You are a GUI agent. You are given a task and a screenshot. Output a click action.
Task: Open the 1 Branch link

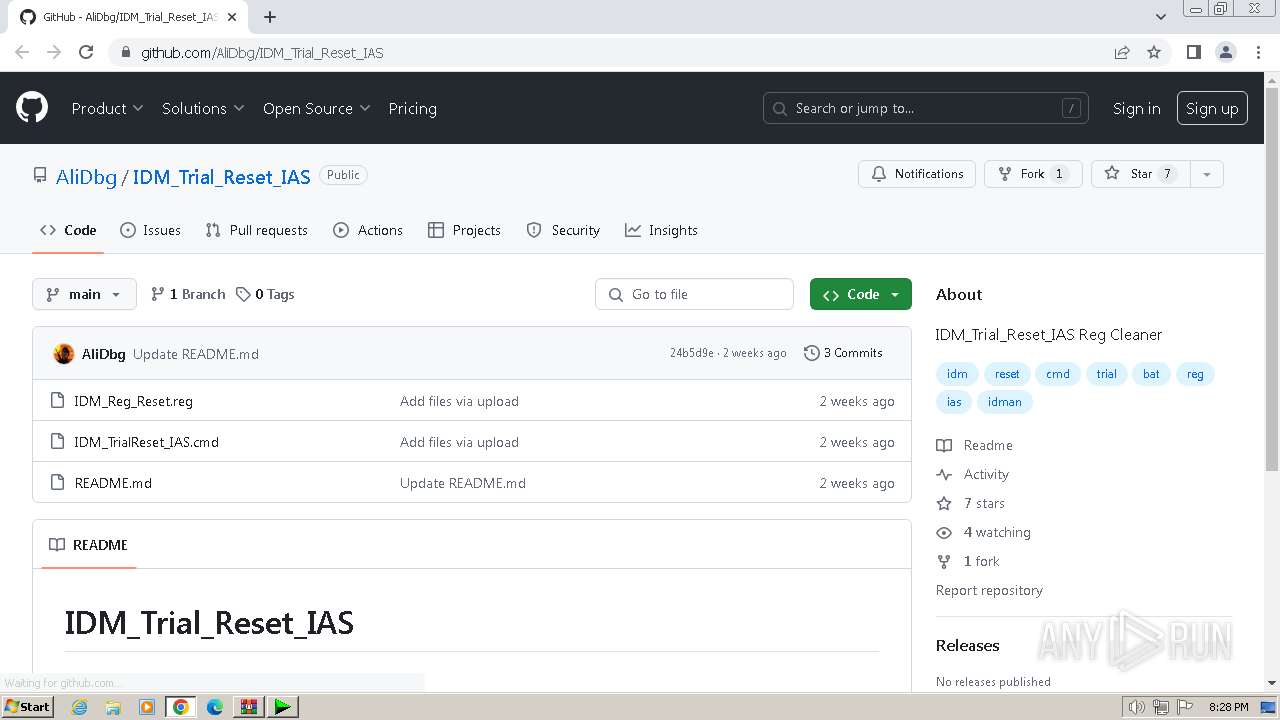tap(188, 294)
